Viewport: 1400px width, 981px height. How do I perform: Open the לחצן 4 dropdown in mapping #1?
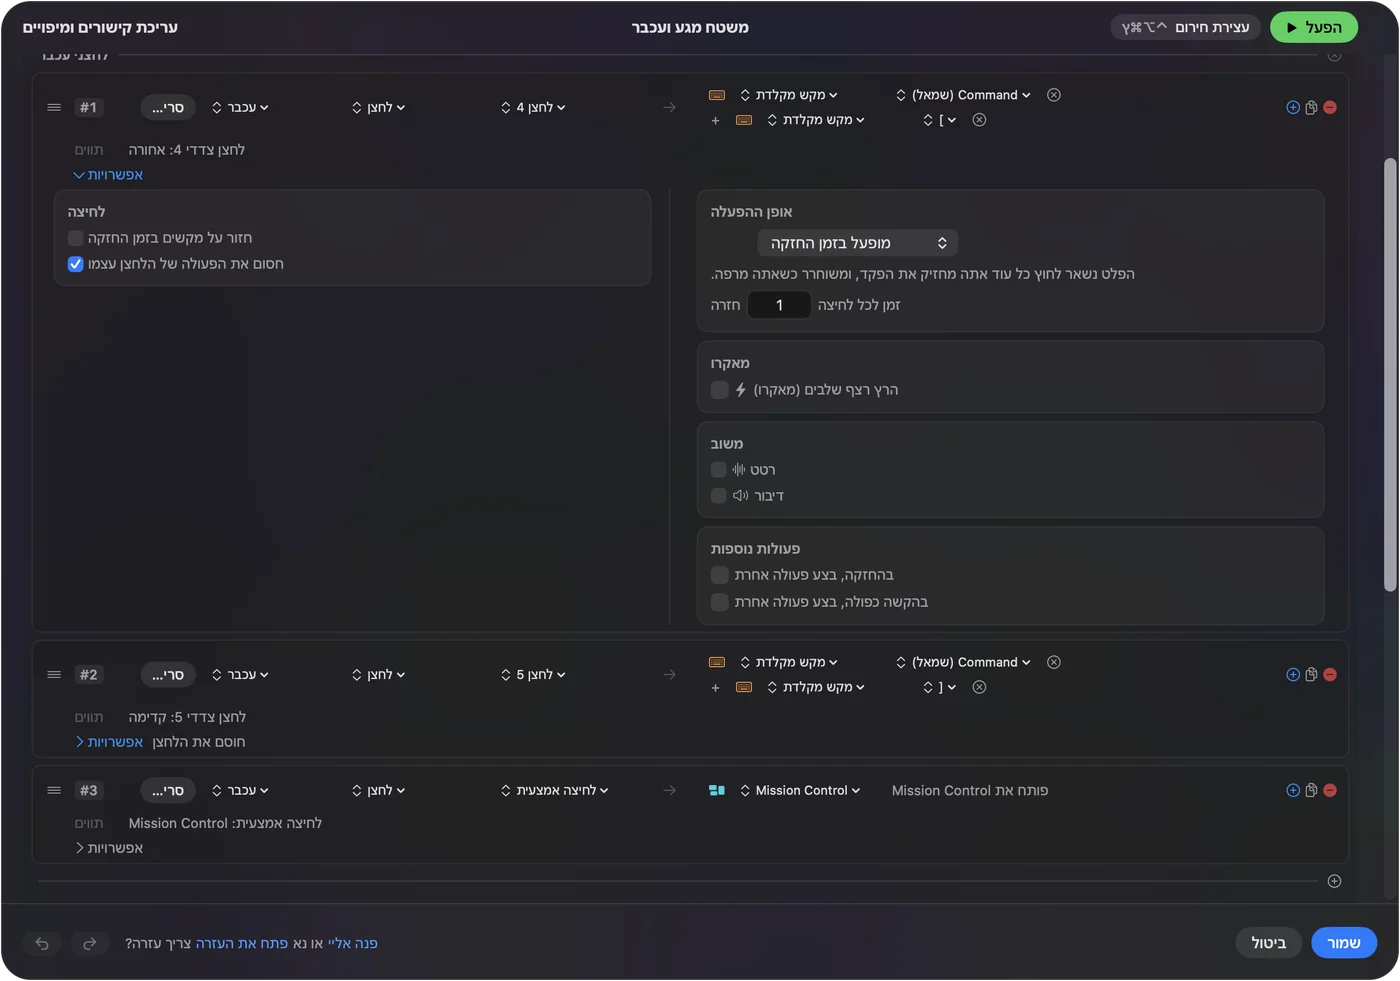(x=533, y=107)
